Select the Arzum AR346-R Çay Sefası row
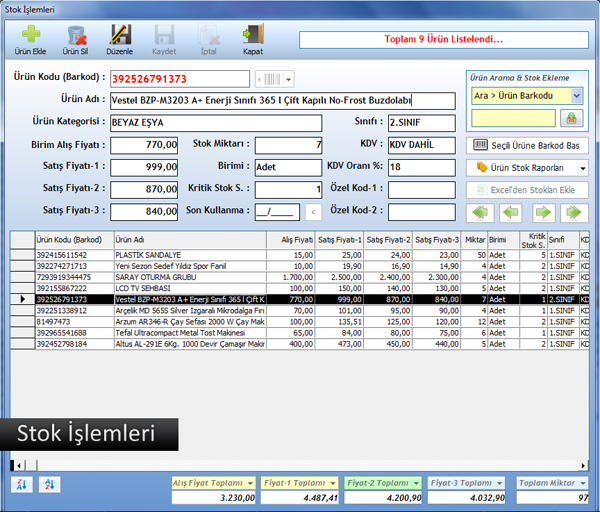Image resolution: width=600 pixels, height=512 pixels. (300, 321)
